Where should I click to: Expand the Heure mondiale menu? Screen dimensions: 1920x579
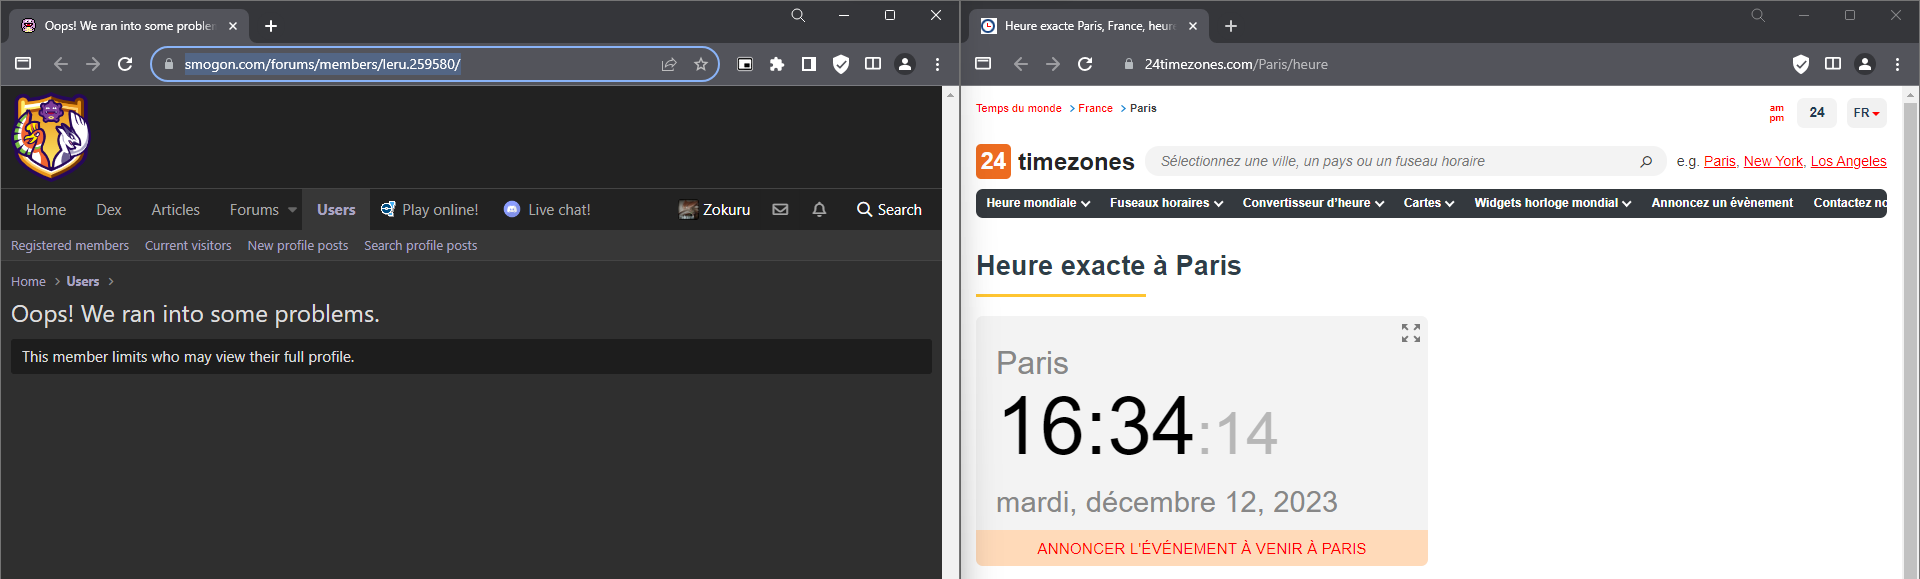[1037, 203]
